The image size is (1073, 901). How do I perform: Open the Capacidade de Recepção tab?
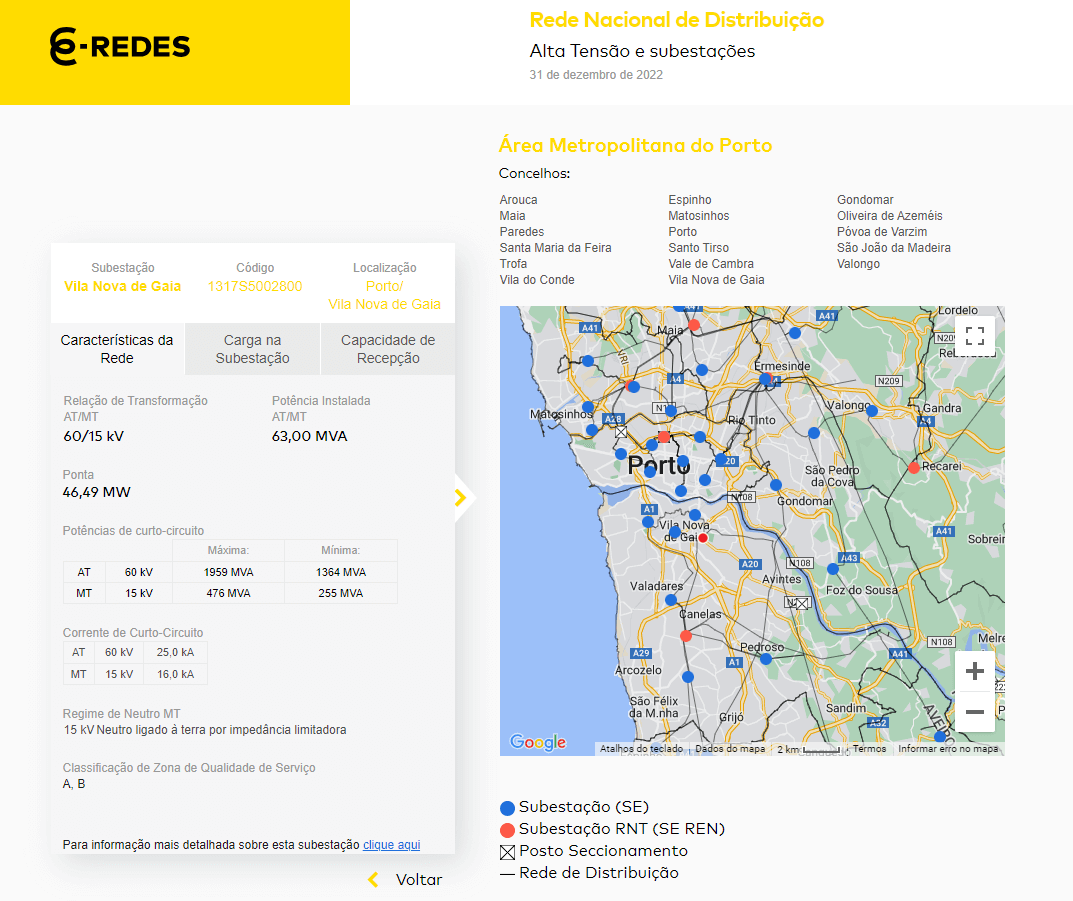(388, 349)
